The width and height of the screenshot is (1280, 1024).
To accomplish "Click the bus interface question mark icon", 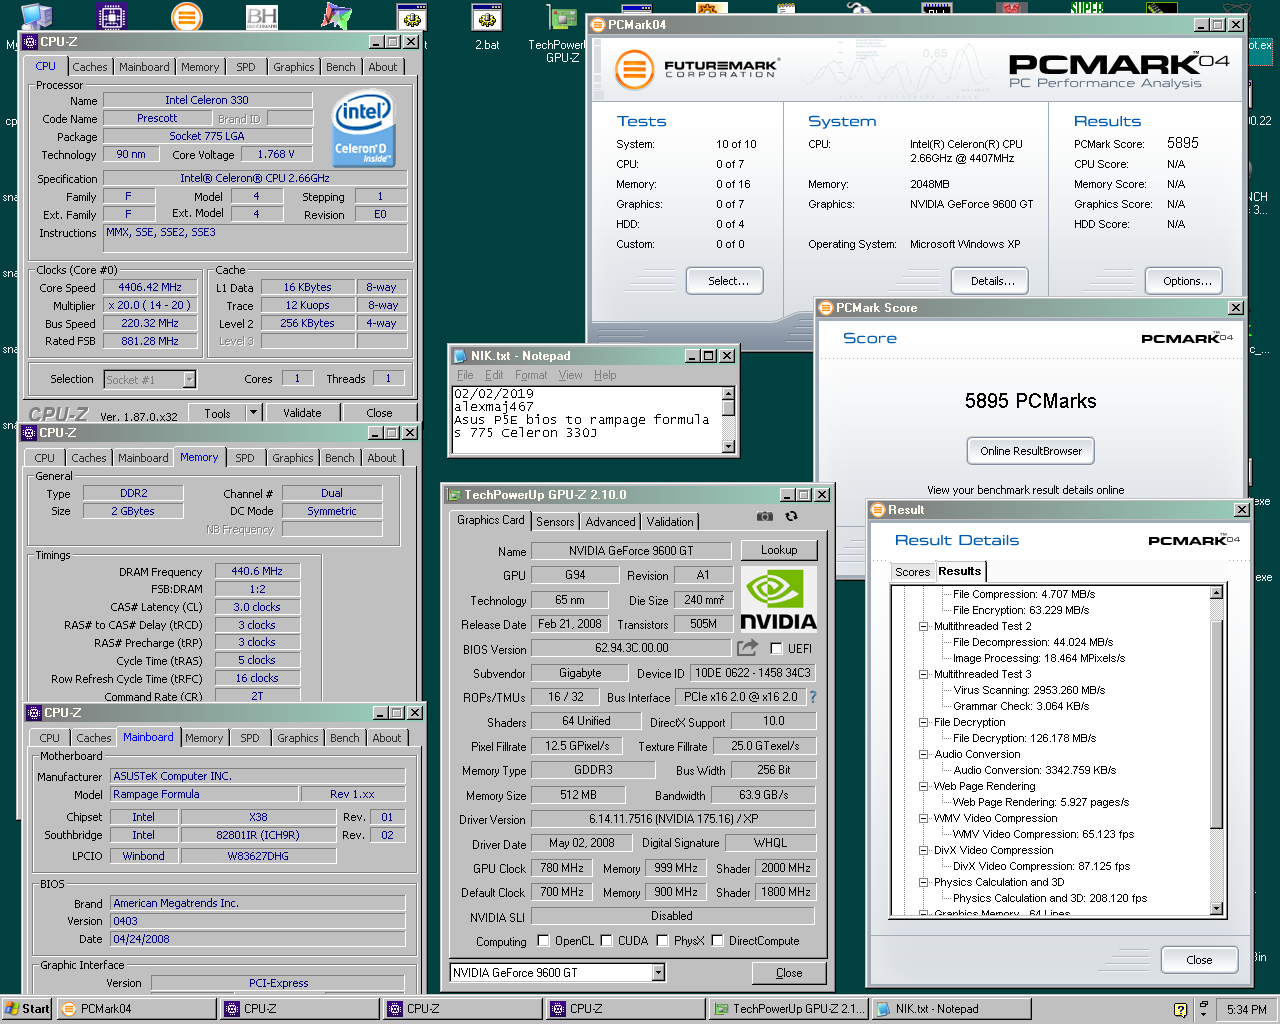I will [x=812, y=697].
